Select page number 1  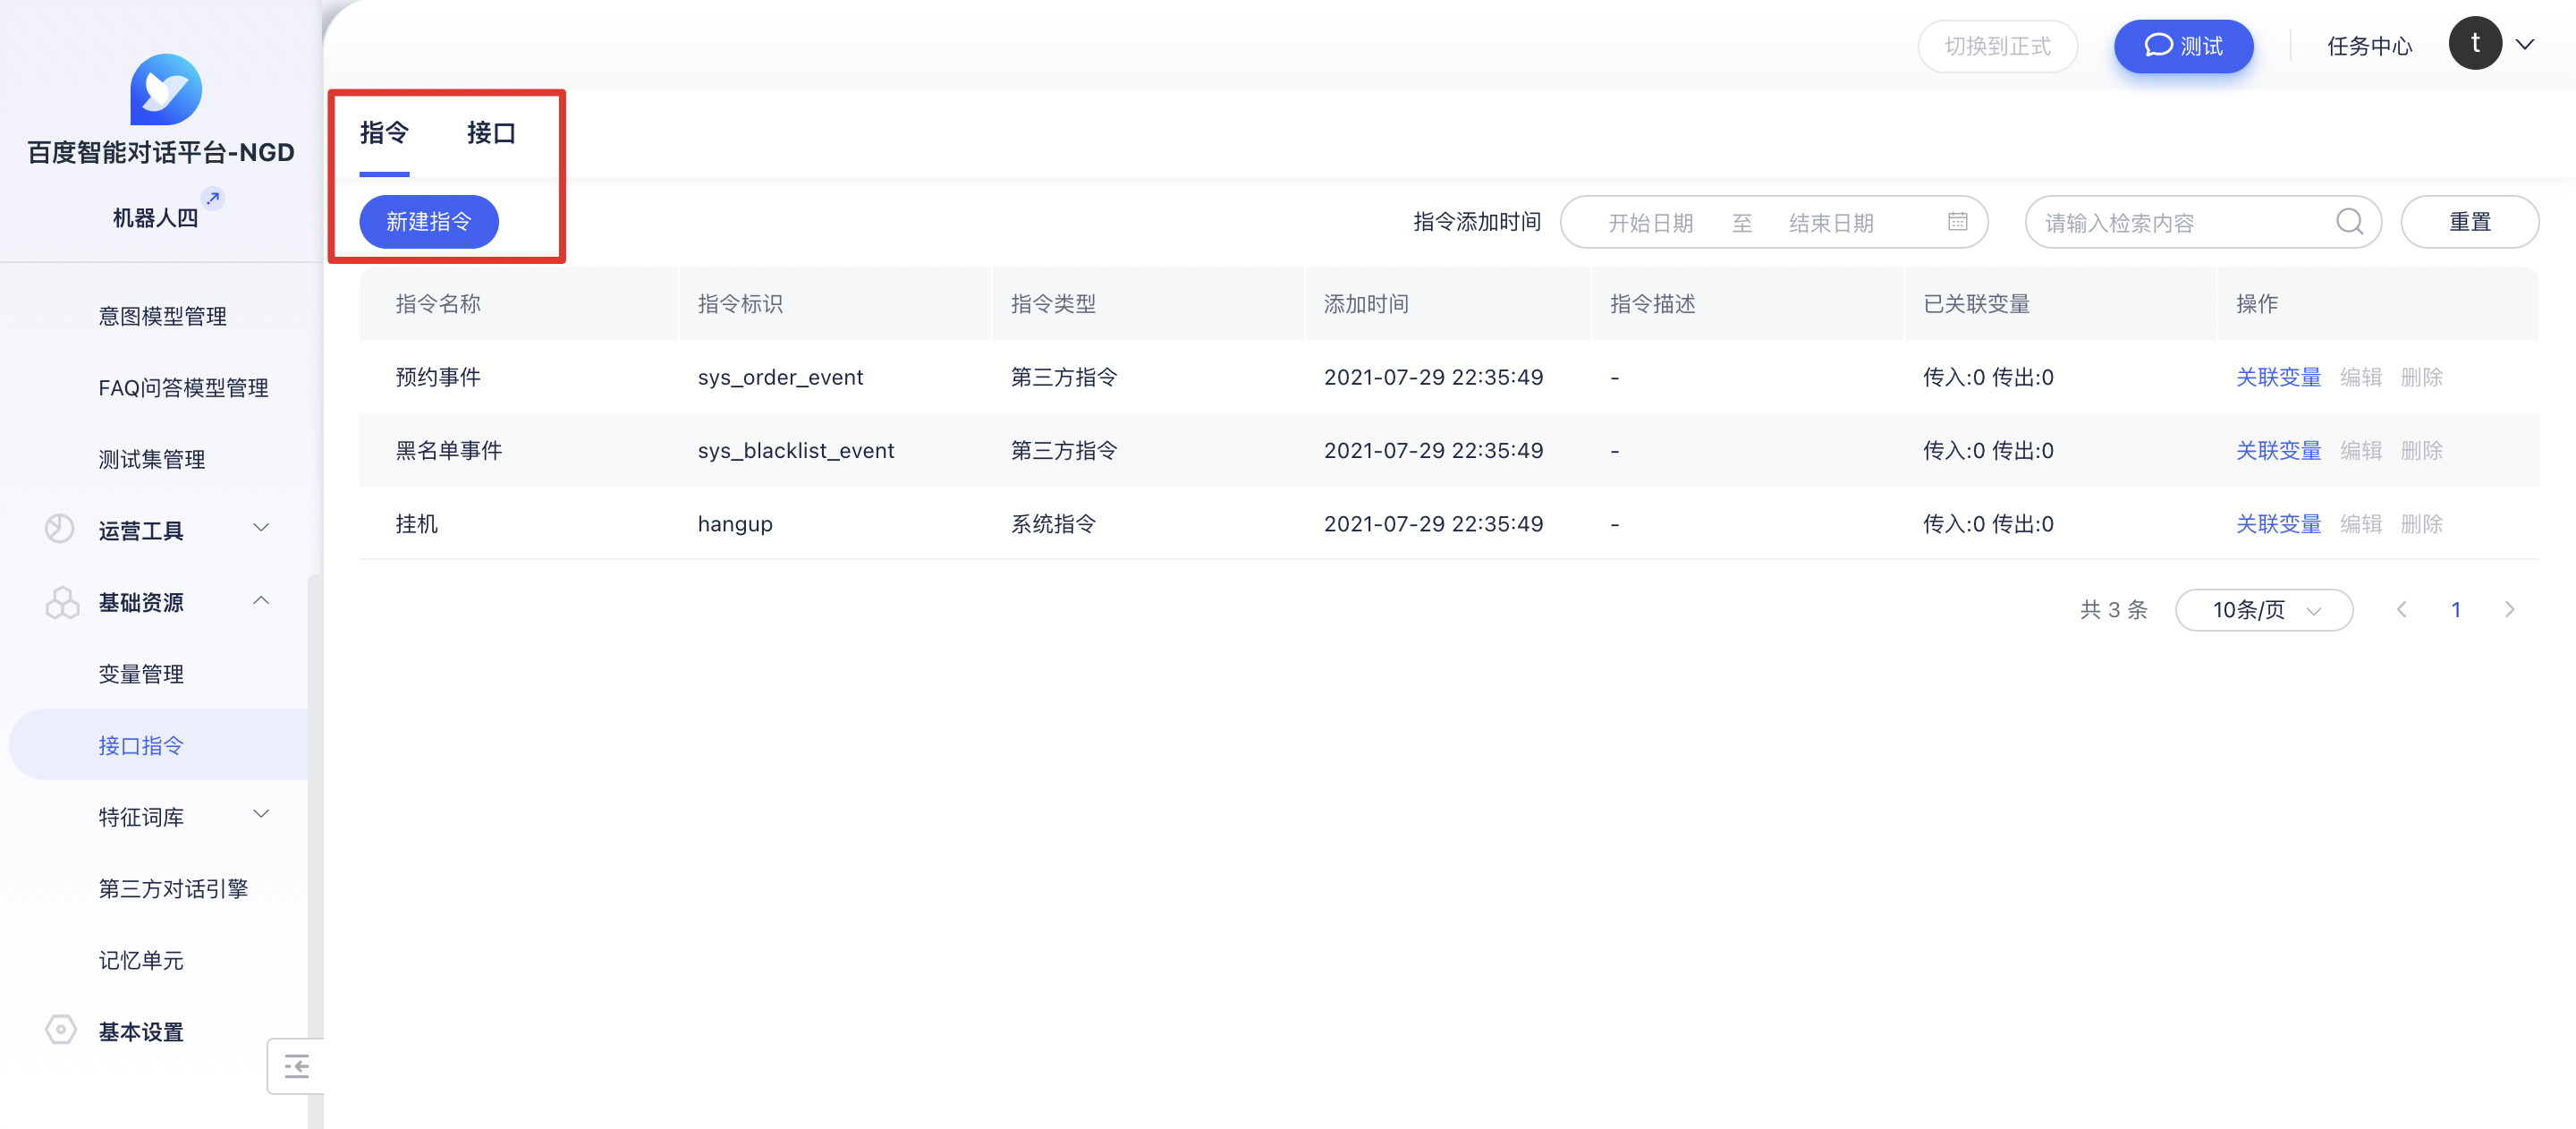(2455, 610)
